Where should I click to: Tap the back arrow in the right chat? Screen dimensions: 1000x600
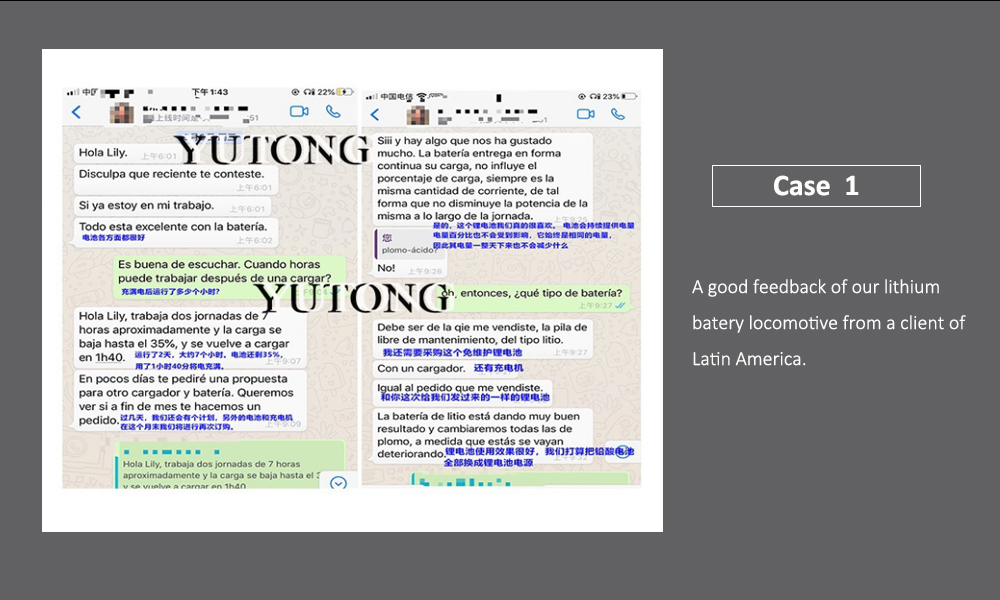coord(375,115)
